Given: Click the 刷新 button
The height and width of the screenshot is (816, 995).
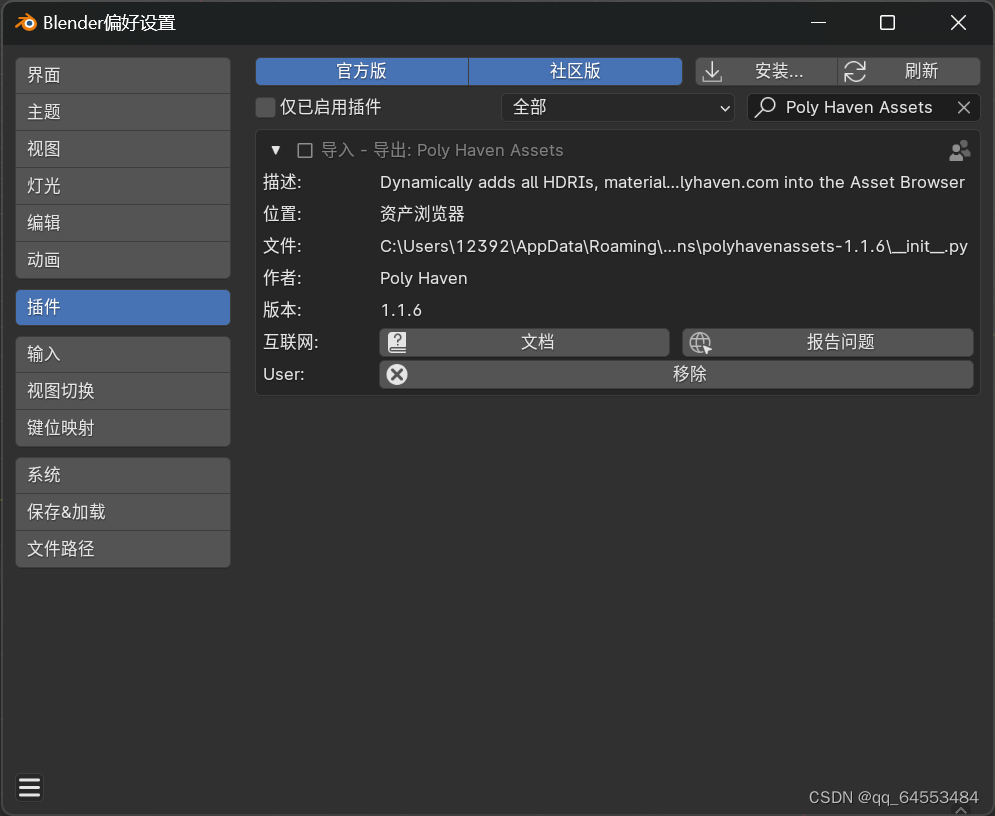Looking at the screenshot, I should point(909,71).
